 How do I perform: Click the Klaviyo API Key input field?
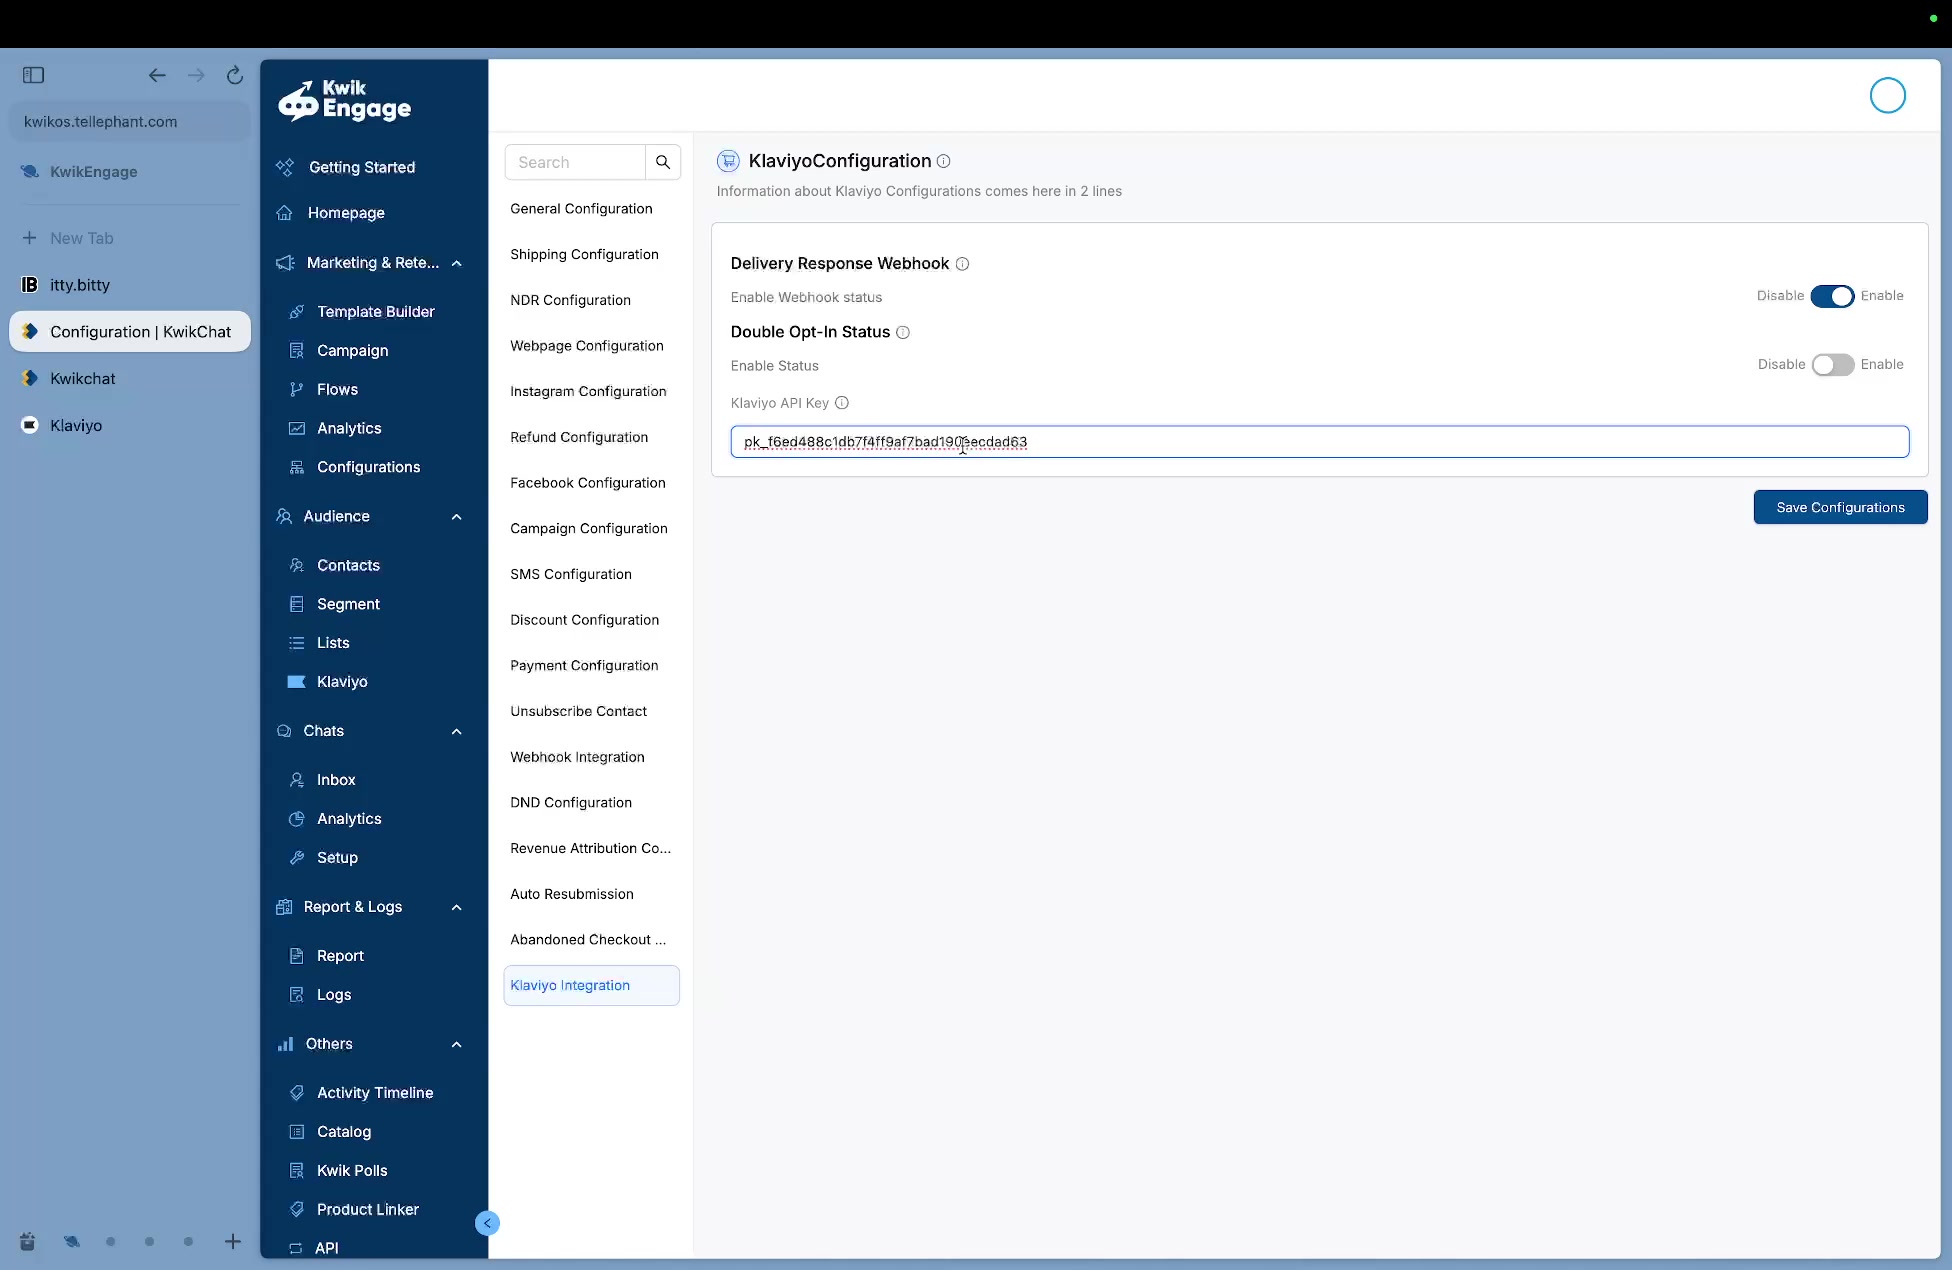[1319, 442]
